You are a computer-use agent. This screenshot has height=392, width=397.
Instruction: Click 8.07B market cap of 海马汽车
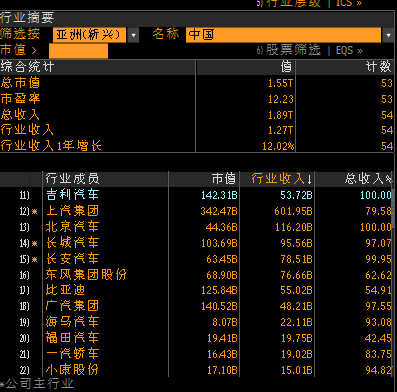[x=225, y=323]
